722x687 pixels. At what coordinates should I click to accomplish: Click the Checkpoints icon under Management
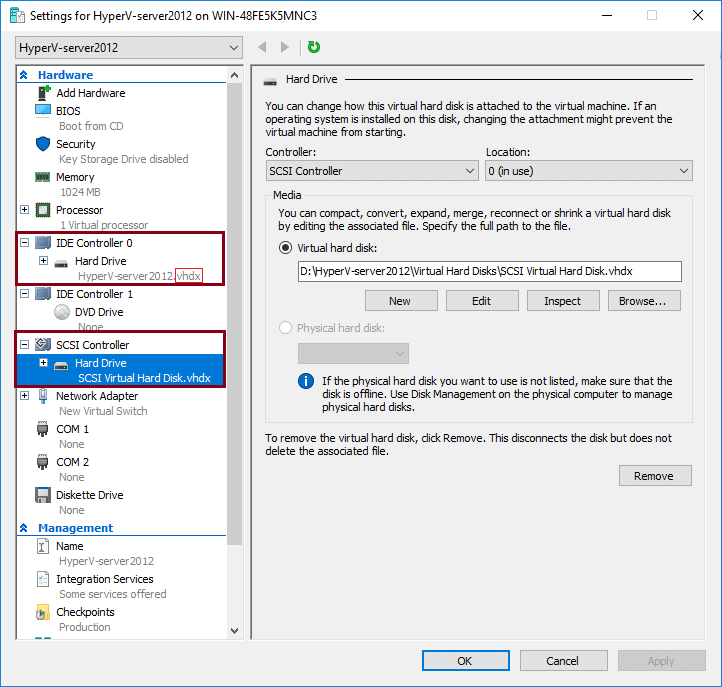tap(43, 612)
